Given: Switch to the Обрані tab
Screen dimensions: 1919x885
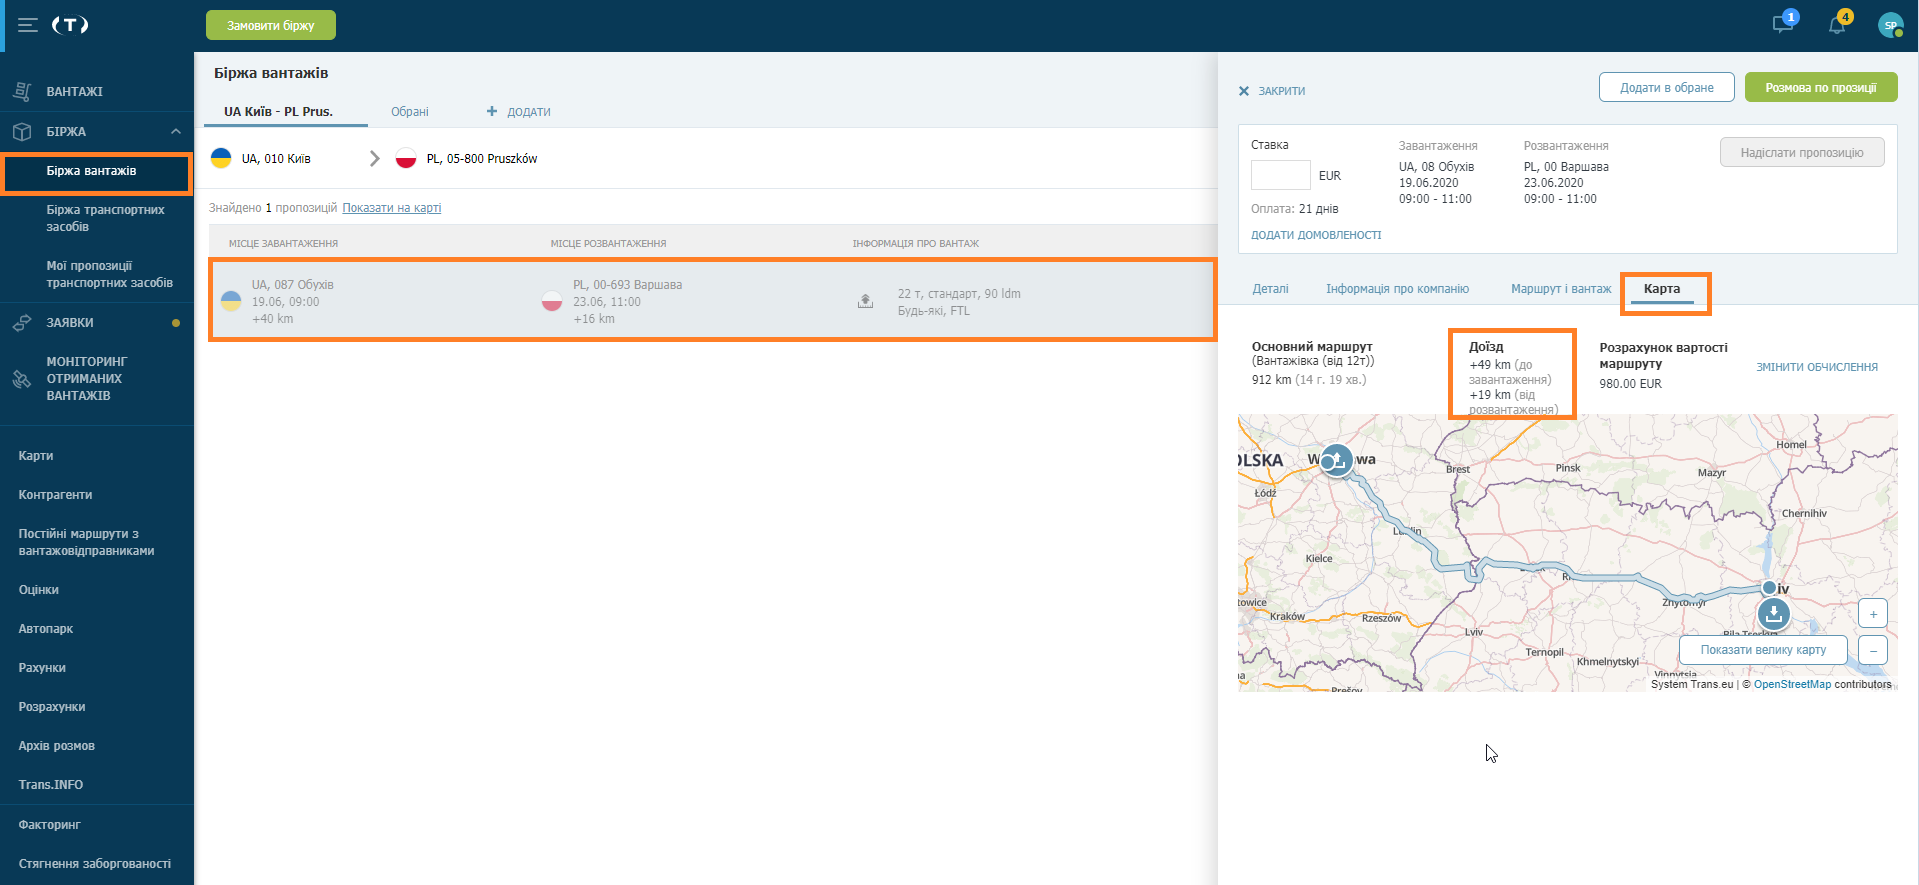Looking at the screenshot, I should click(409, 112).
